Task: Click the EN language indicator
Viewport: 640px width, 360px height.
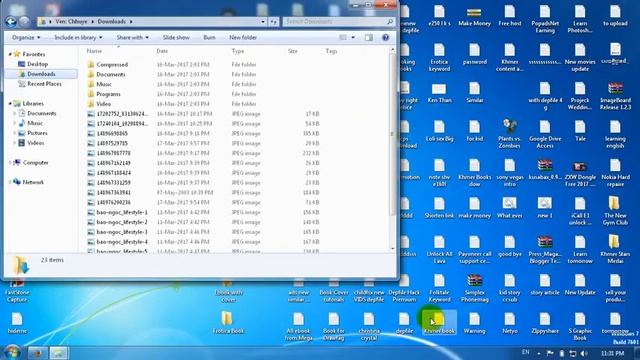Action: click(525, 352)
